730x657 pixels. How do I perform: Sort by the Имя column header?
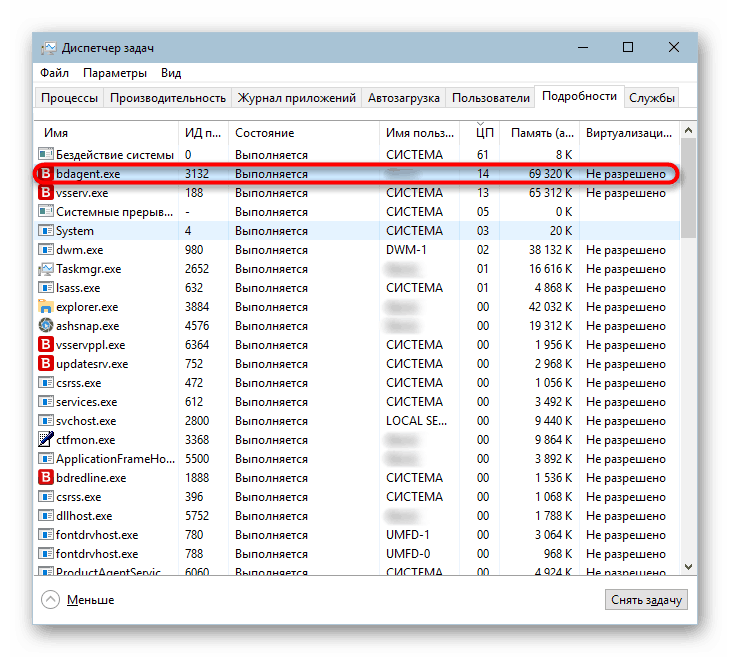click(x=106, y=133)
